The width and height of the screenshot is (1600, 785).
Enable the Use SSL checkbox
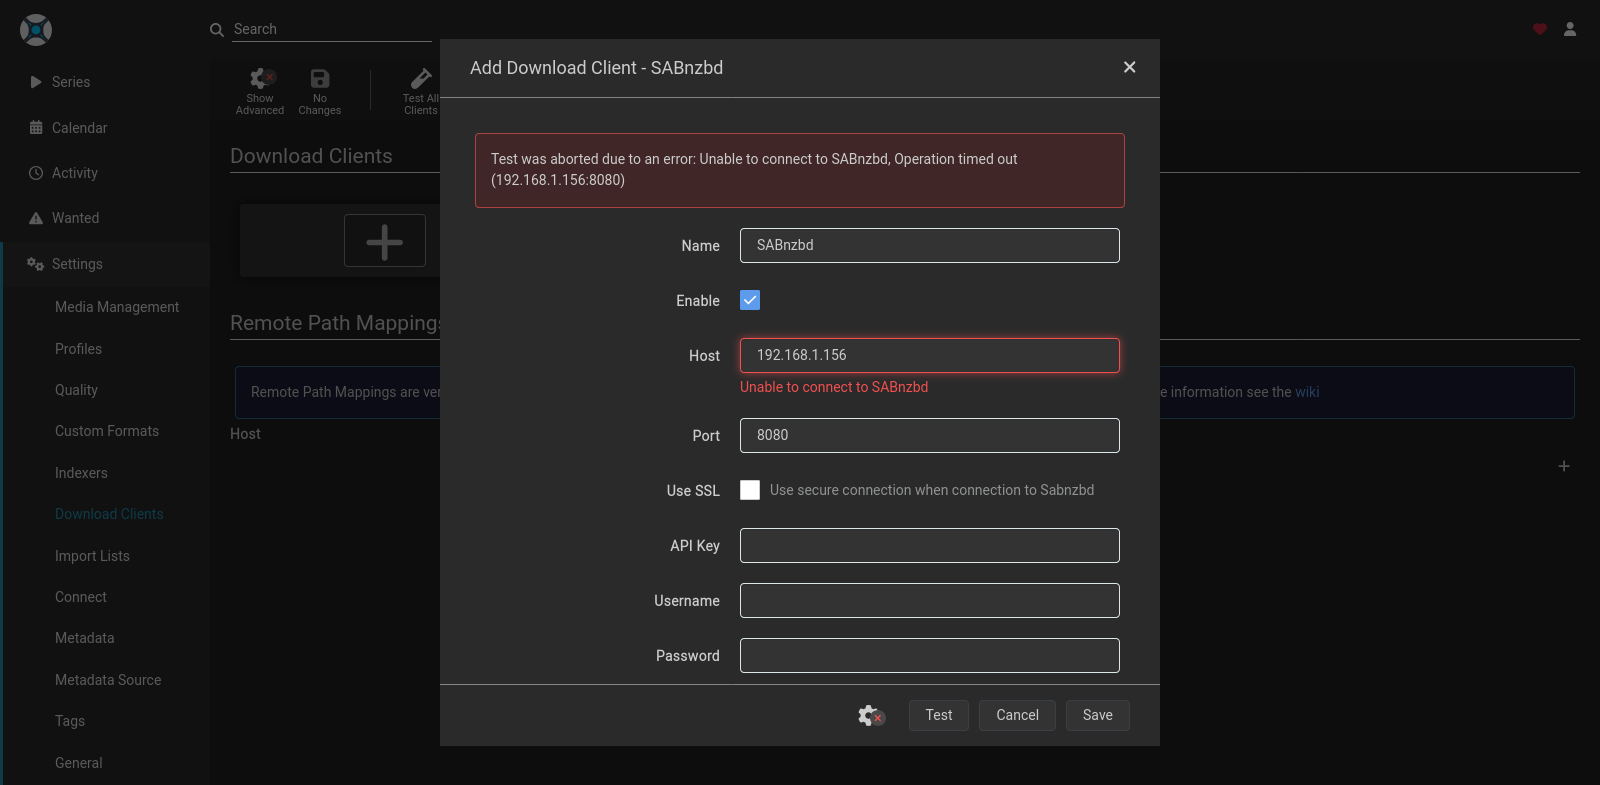[750, 490]
